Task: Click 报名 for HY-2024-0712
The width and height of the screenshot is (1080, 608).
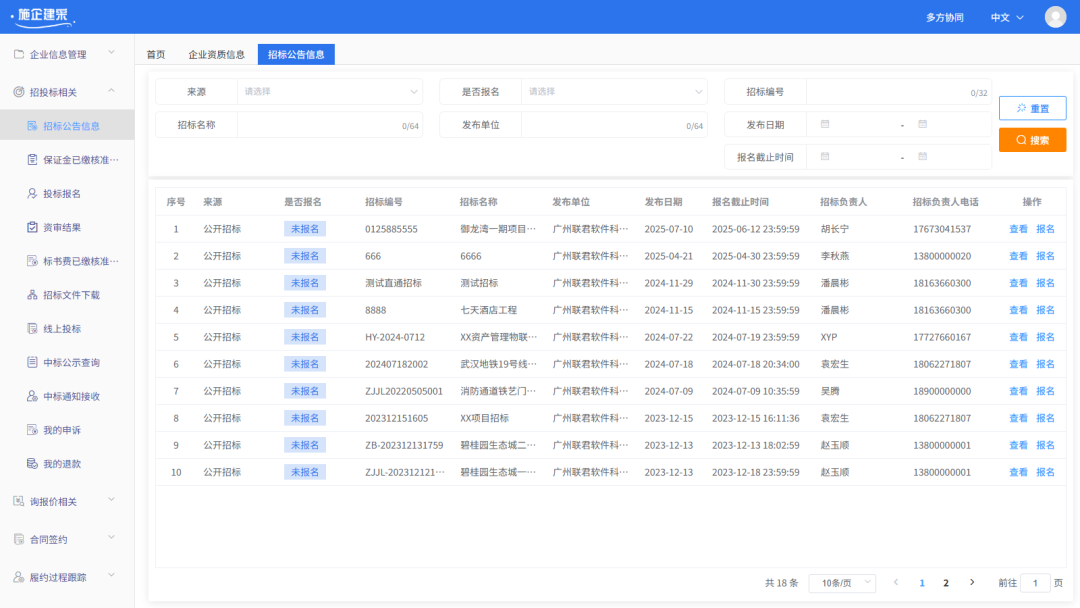Action: (x=1046, y=337)
